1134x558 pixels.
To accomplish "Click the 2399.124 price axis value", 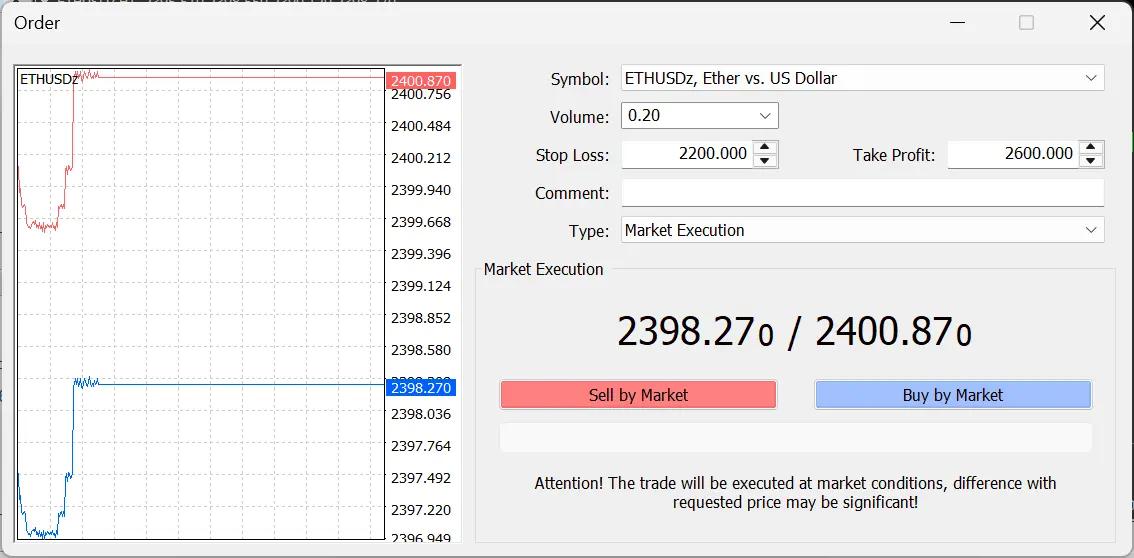I will [420, 286].
